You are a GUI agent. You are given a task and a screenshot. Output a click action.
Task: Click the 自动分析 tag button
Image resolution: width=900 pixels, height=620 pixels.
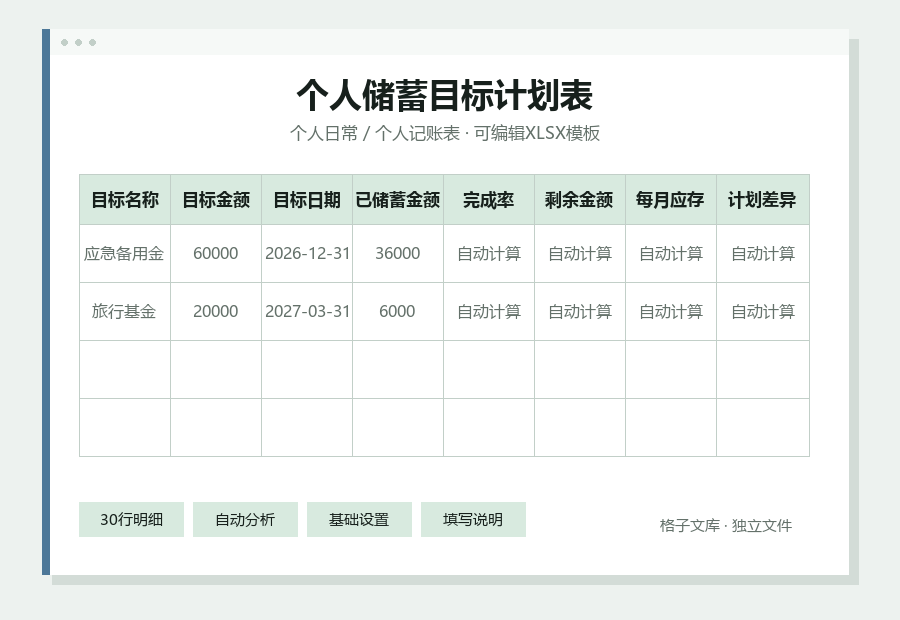[x=245, y=520]
